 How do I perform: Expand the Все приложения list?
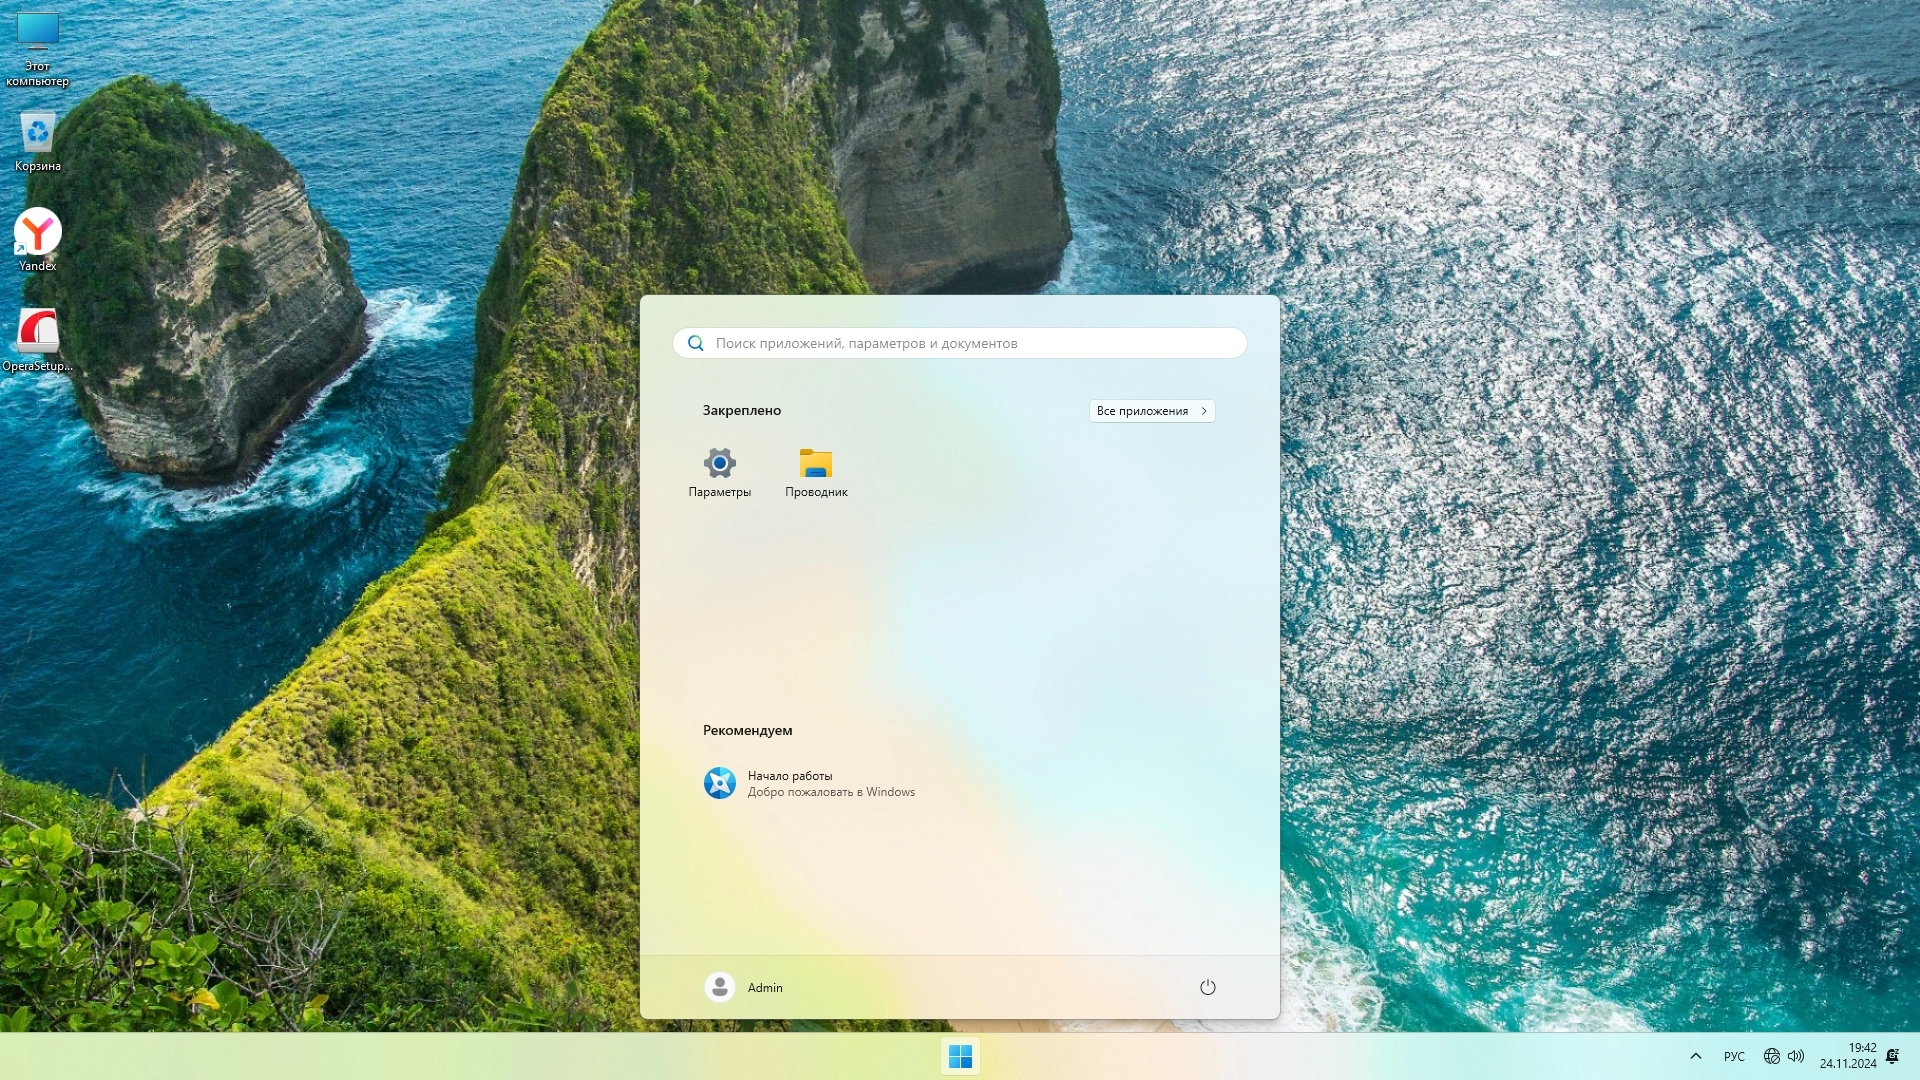pyautogui.click(x=1151, y=411)
